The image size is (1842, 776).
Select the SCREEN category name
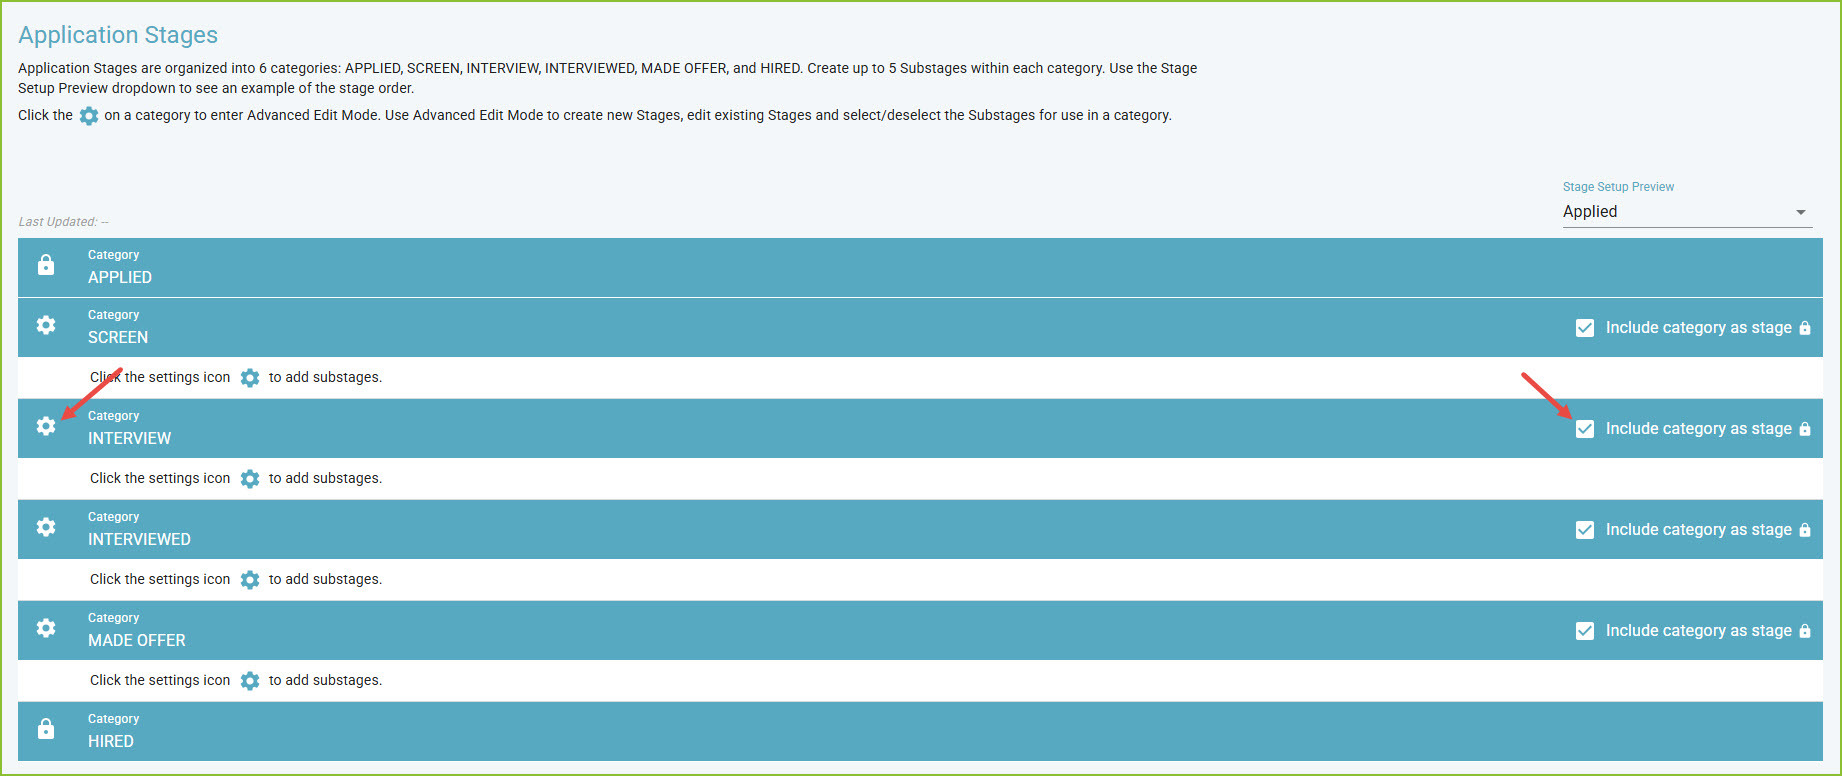[118, 338]
